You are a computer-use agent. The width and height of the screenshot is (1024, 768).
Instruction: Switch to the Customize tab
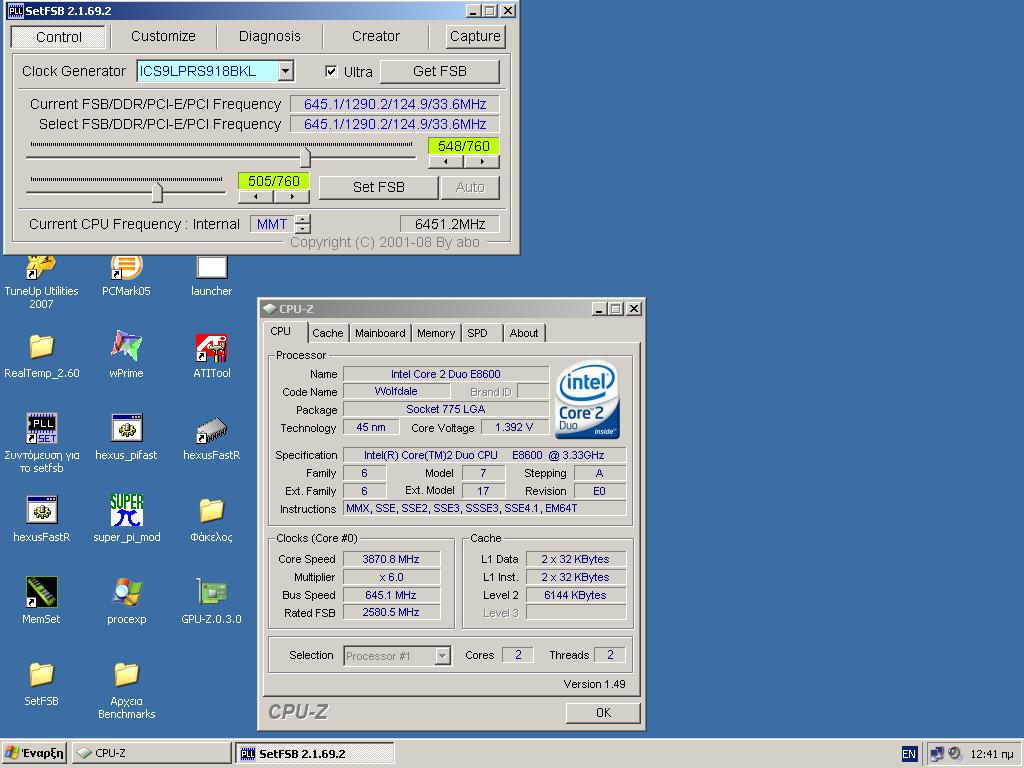163,36
